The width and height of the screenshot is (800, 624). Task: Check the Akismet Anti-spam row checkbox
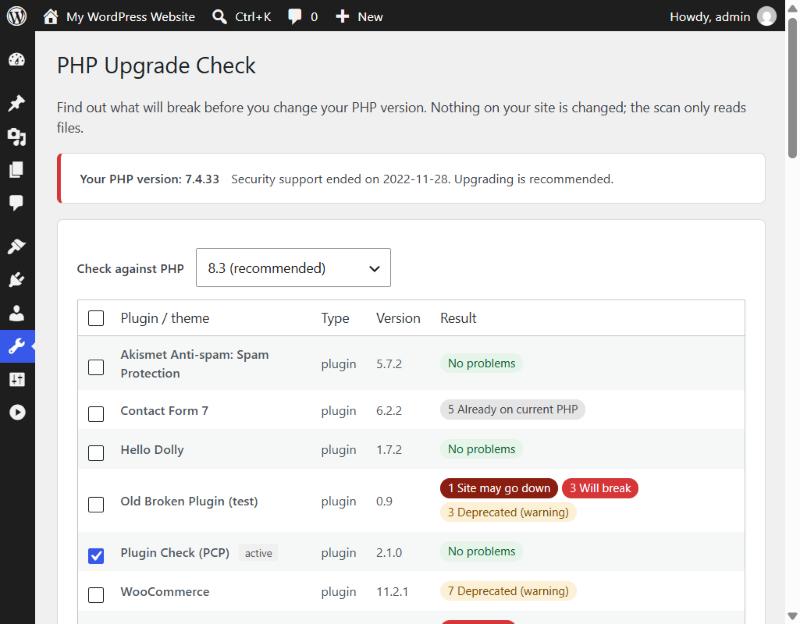tap(96, 367)
